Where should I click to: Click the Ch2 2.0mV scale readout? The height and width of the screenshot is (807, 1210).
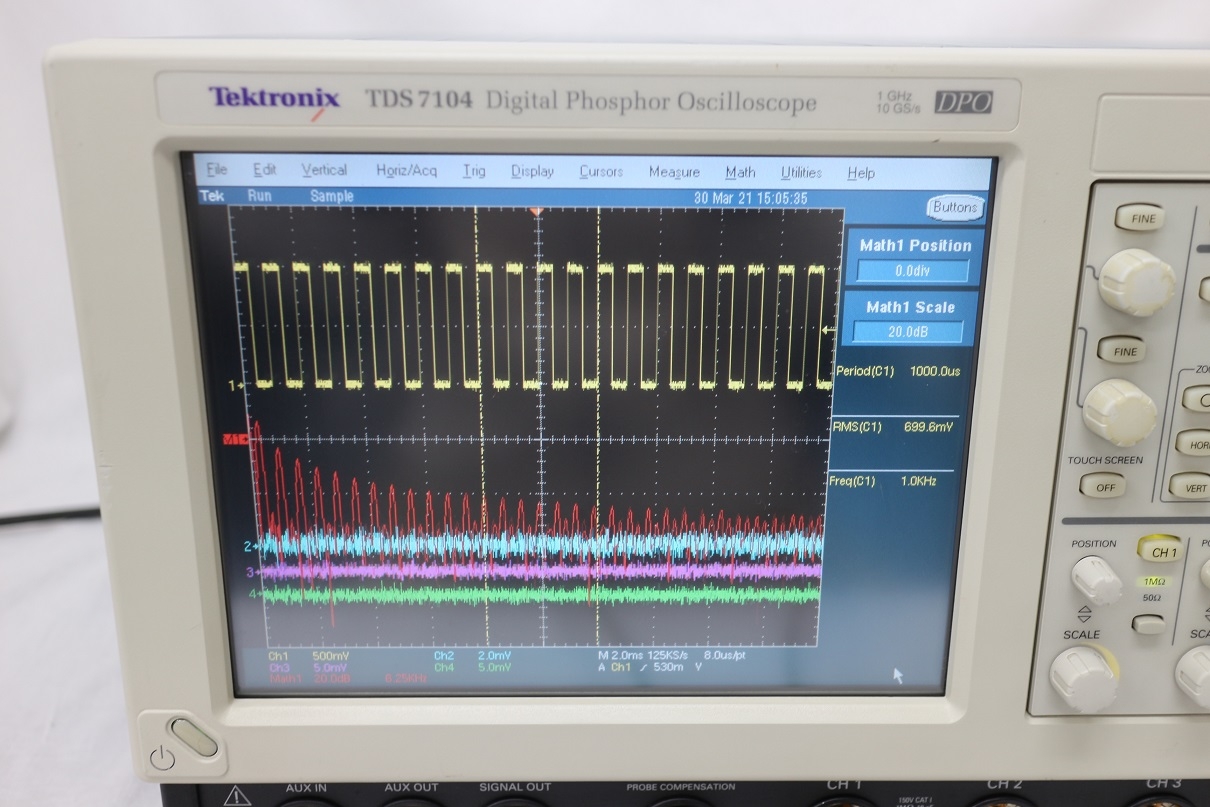[x=472, y=656]
